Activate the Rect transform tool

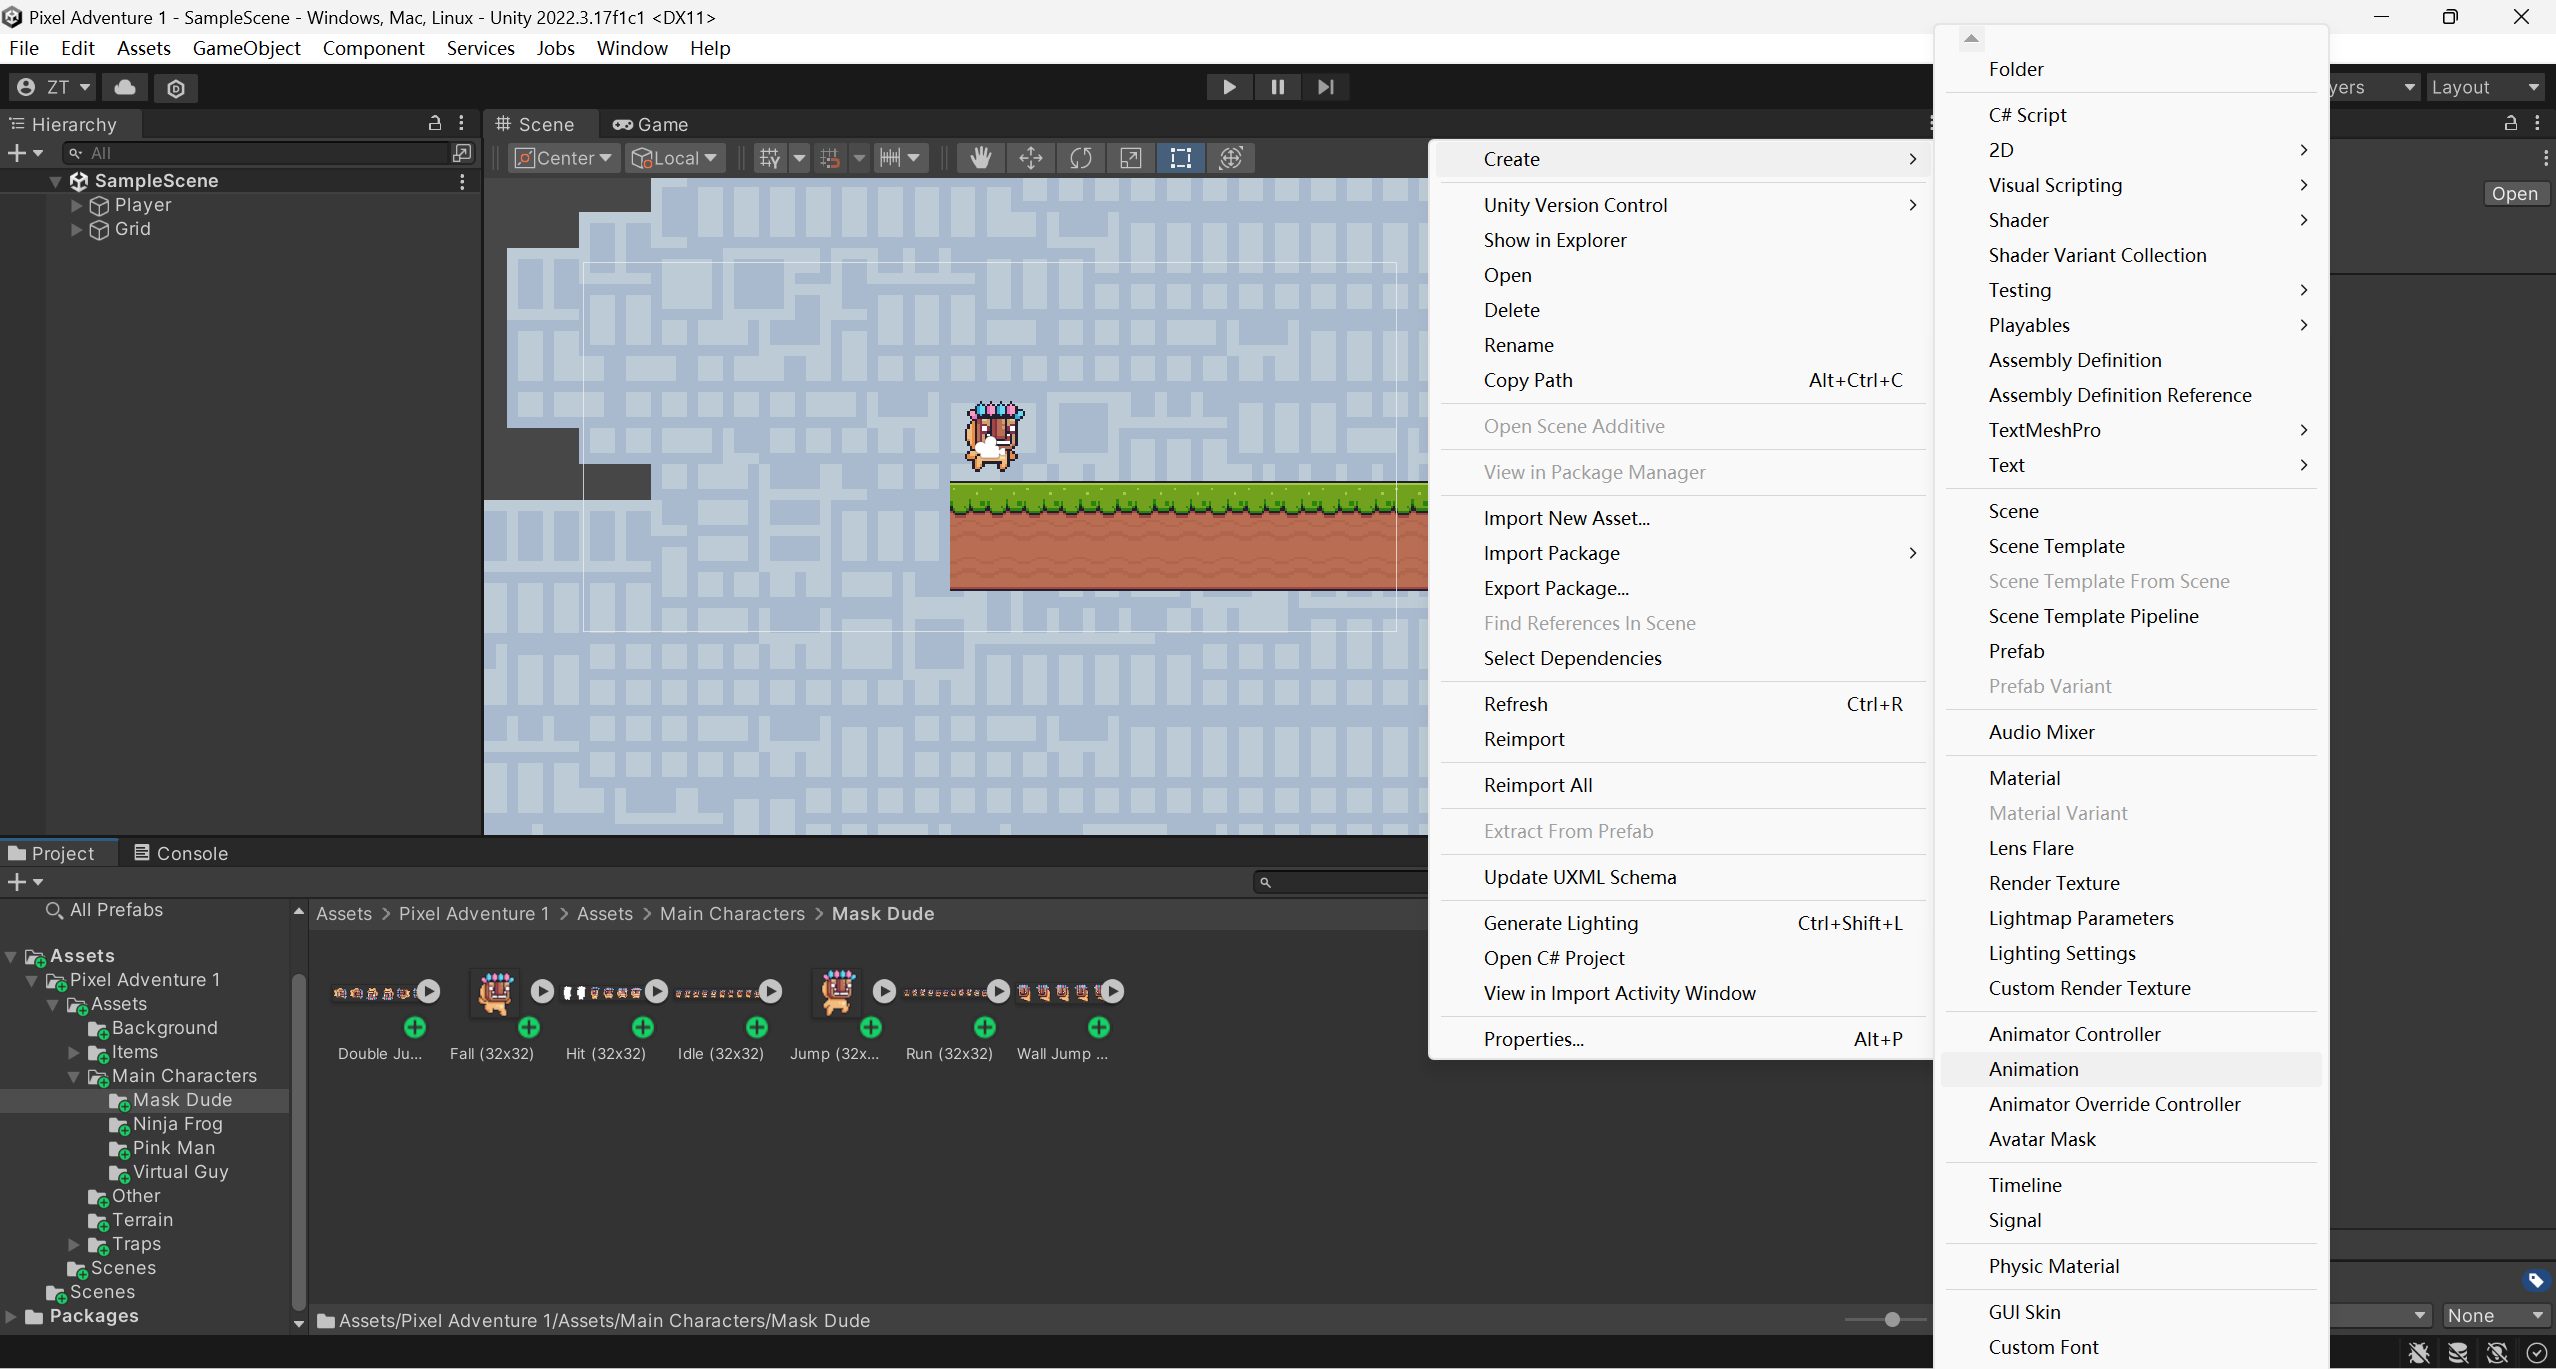(x=1180, y=157)
